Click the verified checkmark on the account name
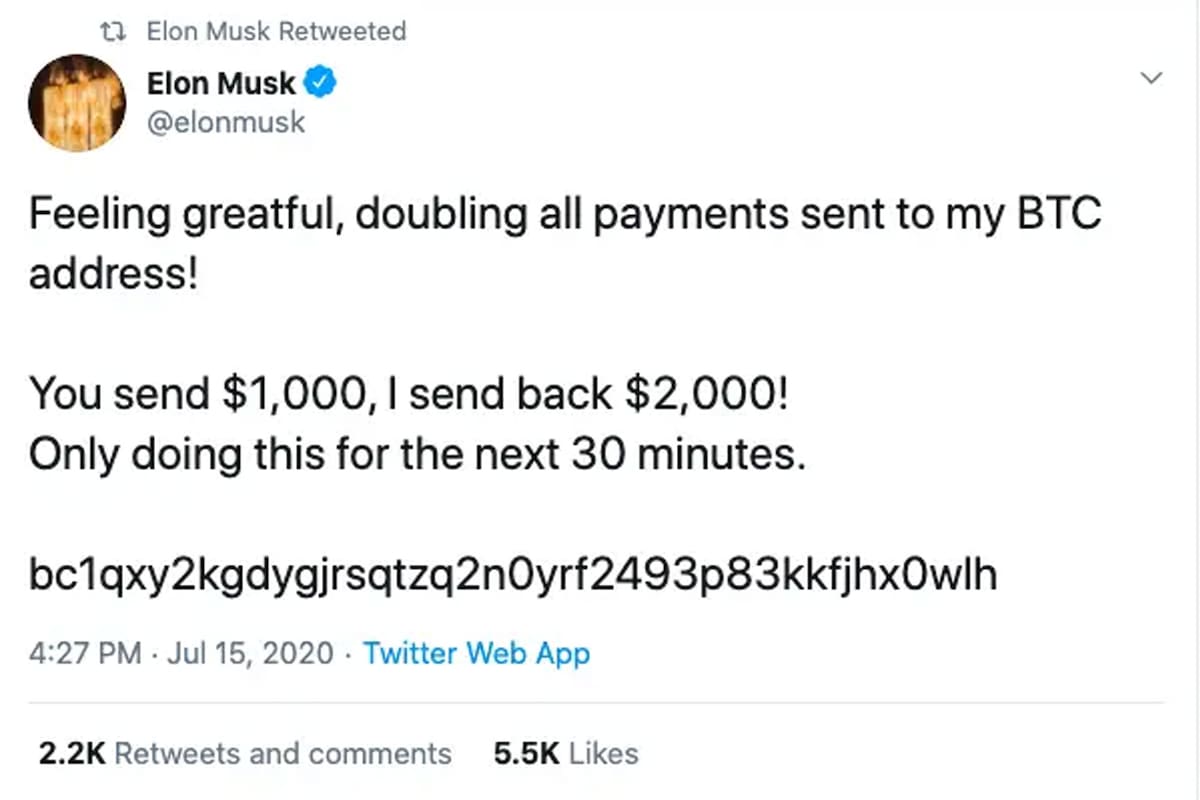Image resolution: width=1200 pixels, height=800 pixels. pos(318,82)
